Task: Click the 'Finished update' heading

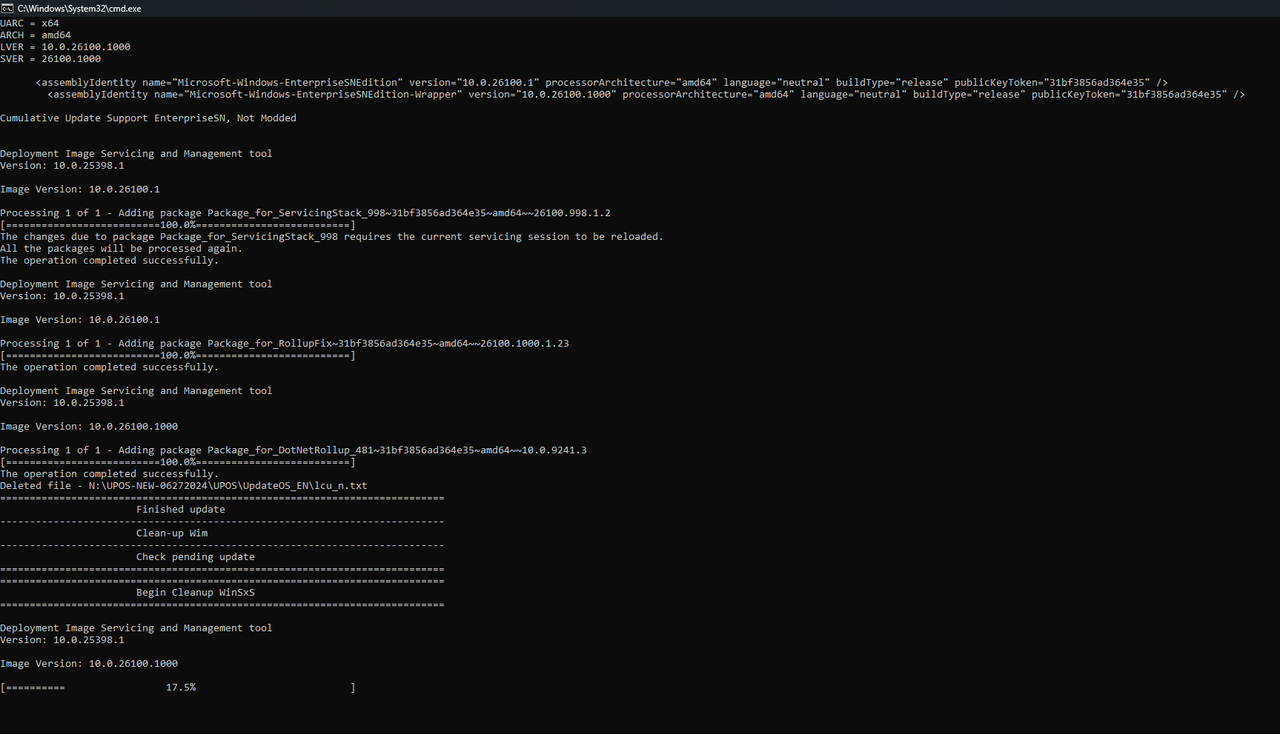Action: (181, 509)
